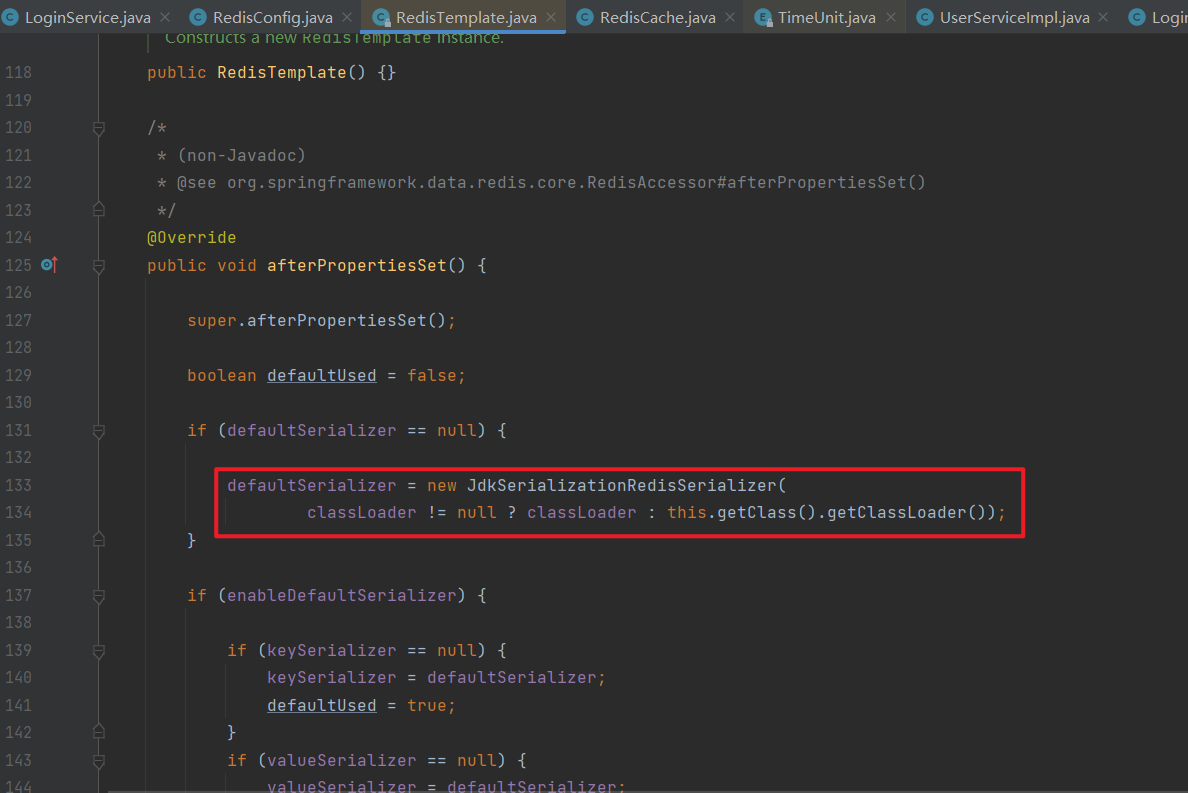Collapse the keySerializer if block at line 139
Image resolution: width=1188 pixels, height=793 pixels.
click(98, 651)
